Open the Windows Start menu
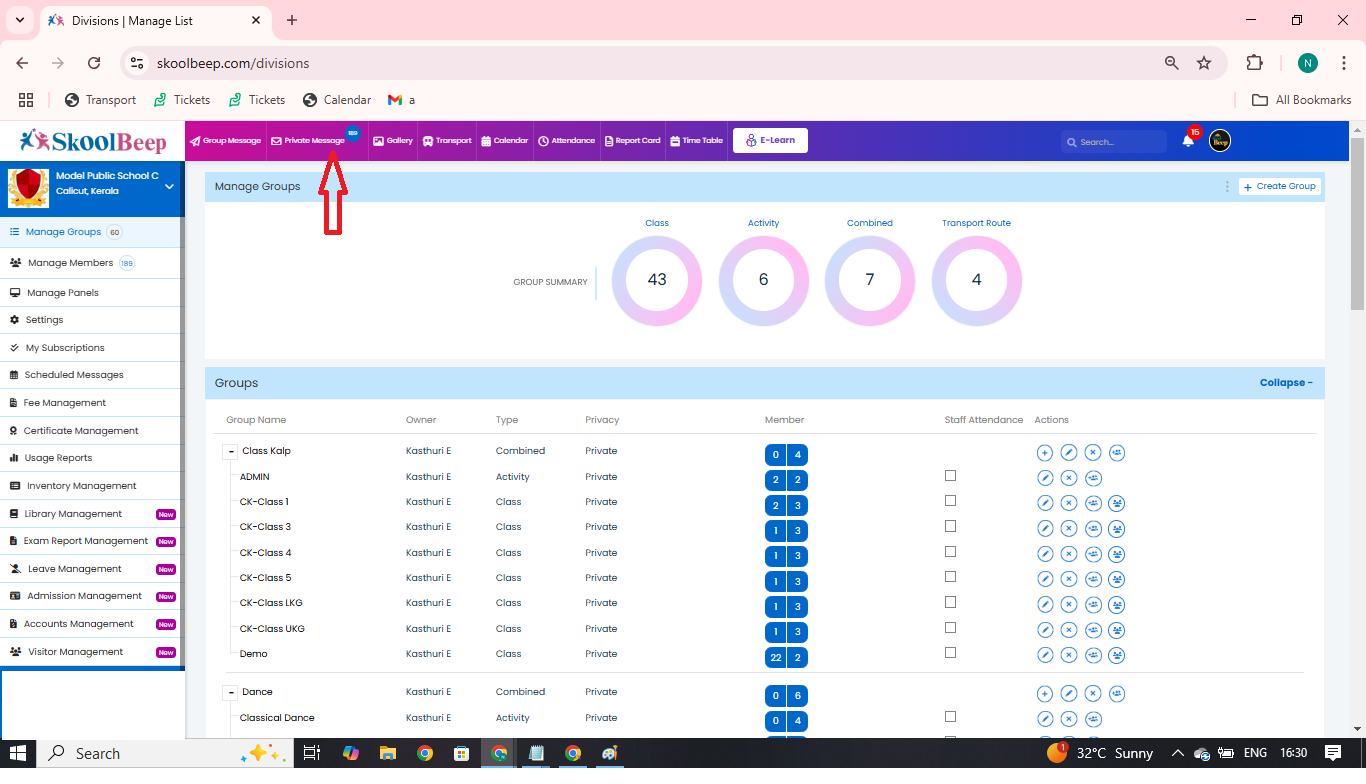 [x=18, y=753]
